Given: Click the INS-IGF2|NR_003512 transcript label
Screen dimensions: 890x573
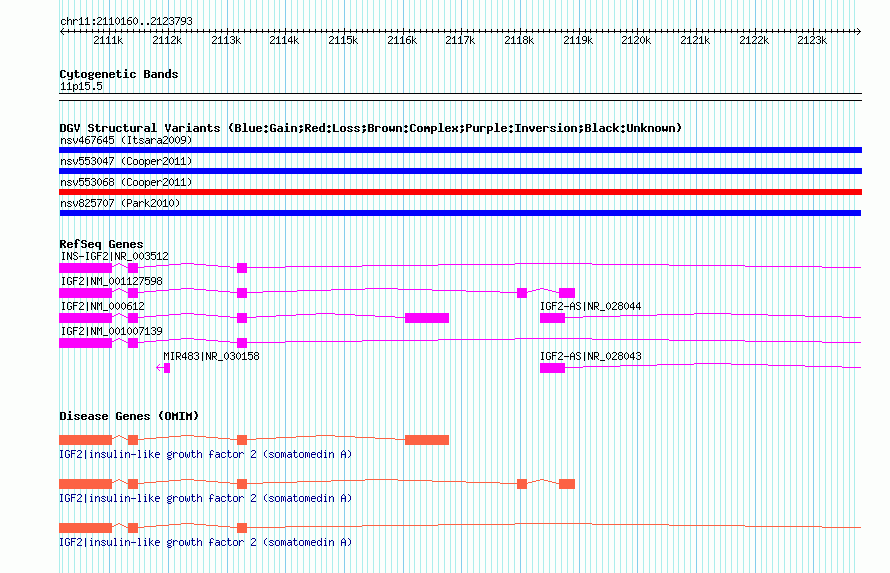Looking at the screenshot, I should click(x=115, y=256).
